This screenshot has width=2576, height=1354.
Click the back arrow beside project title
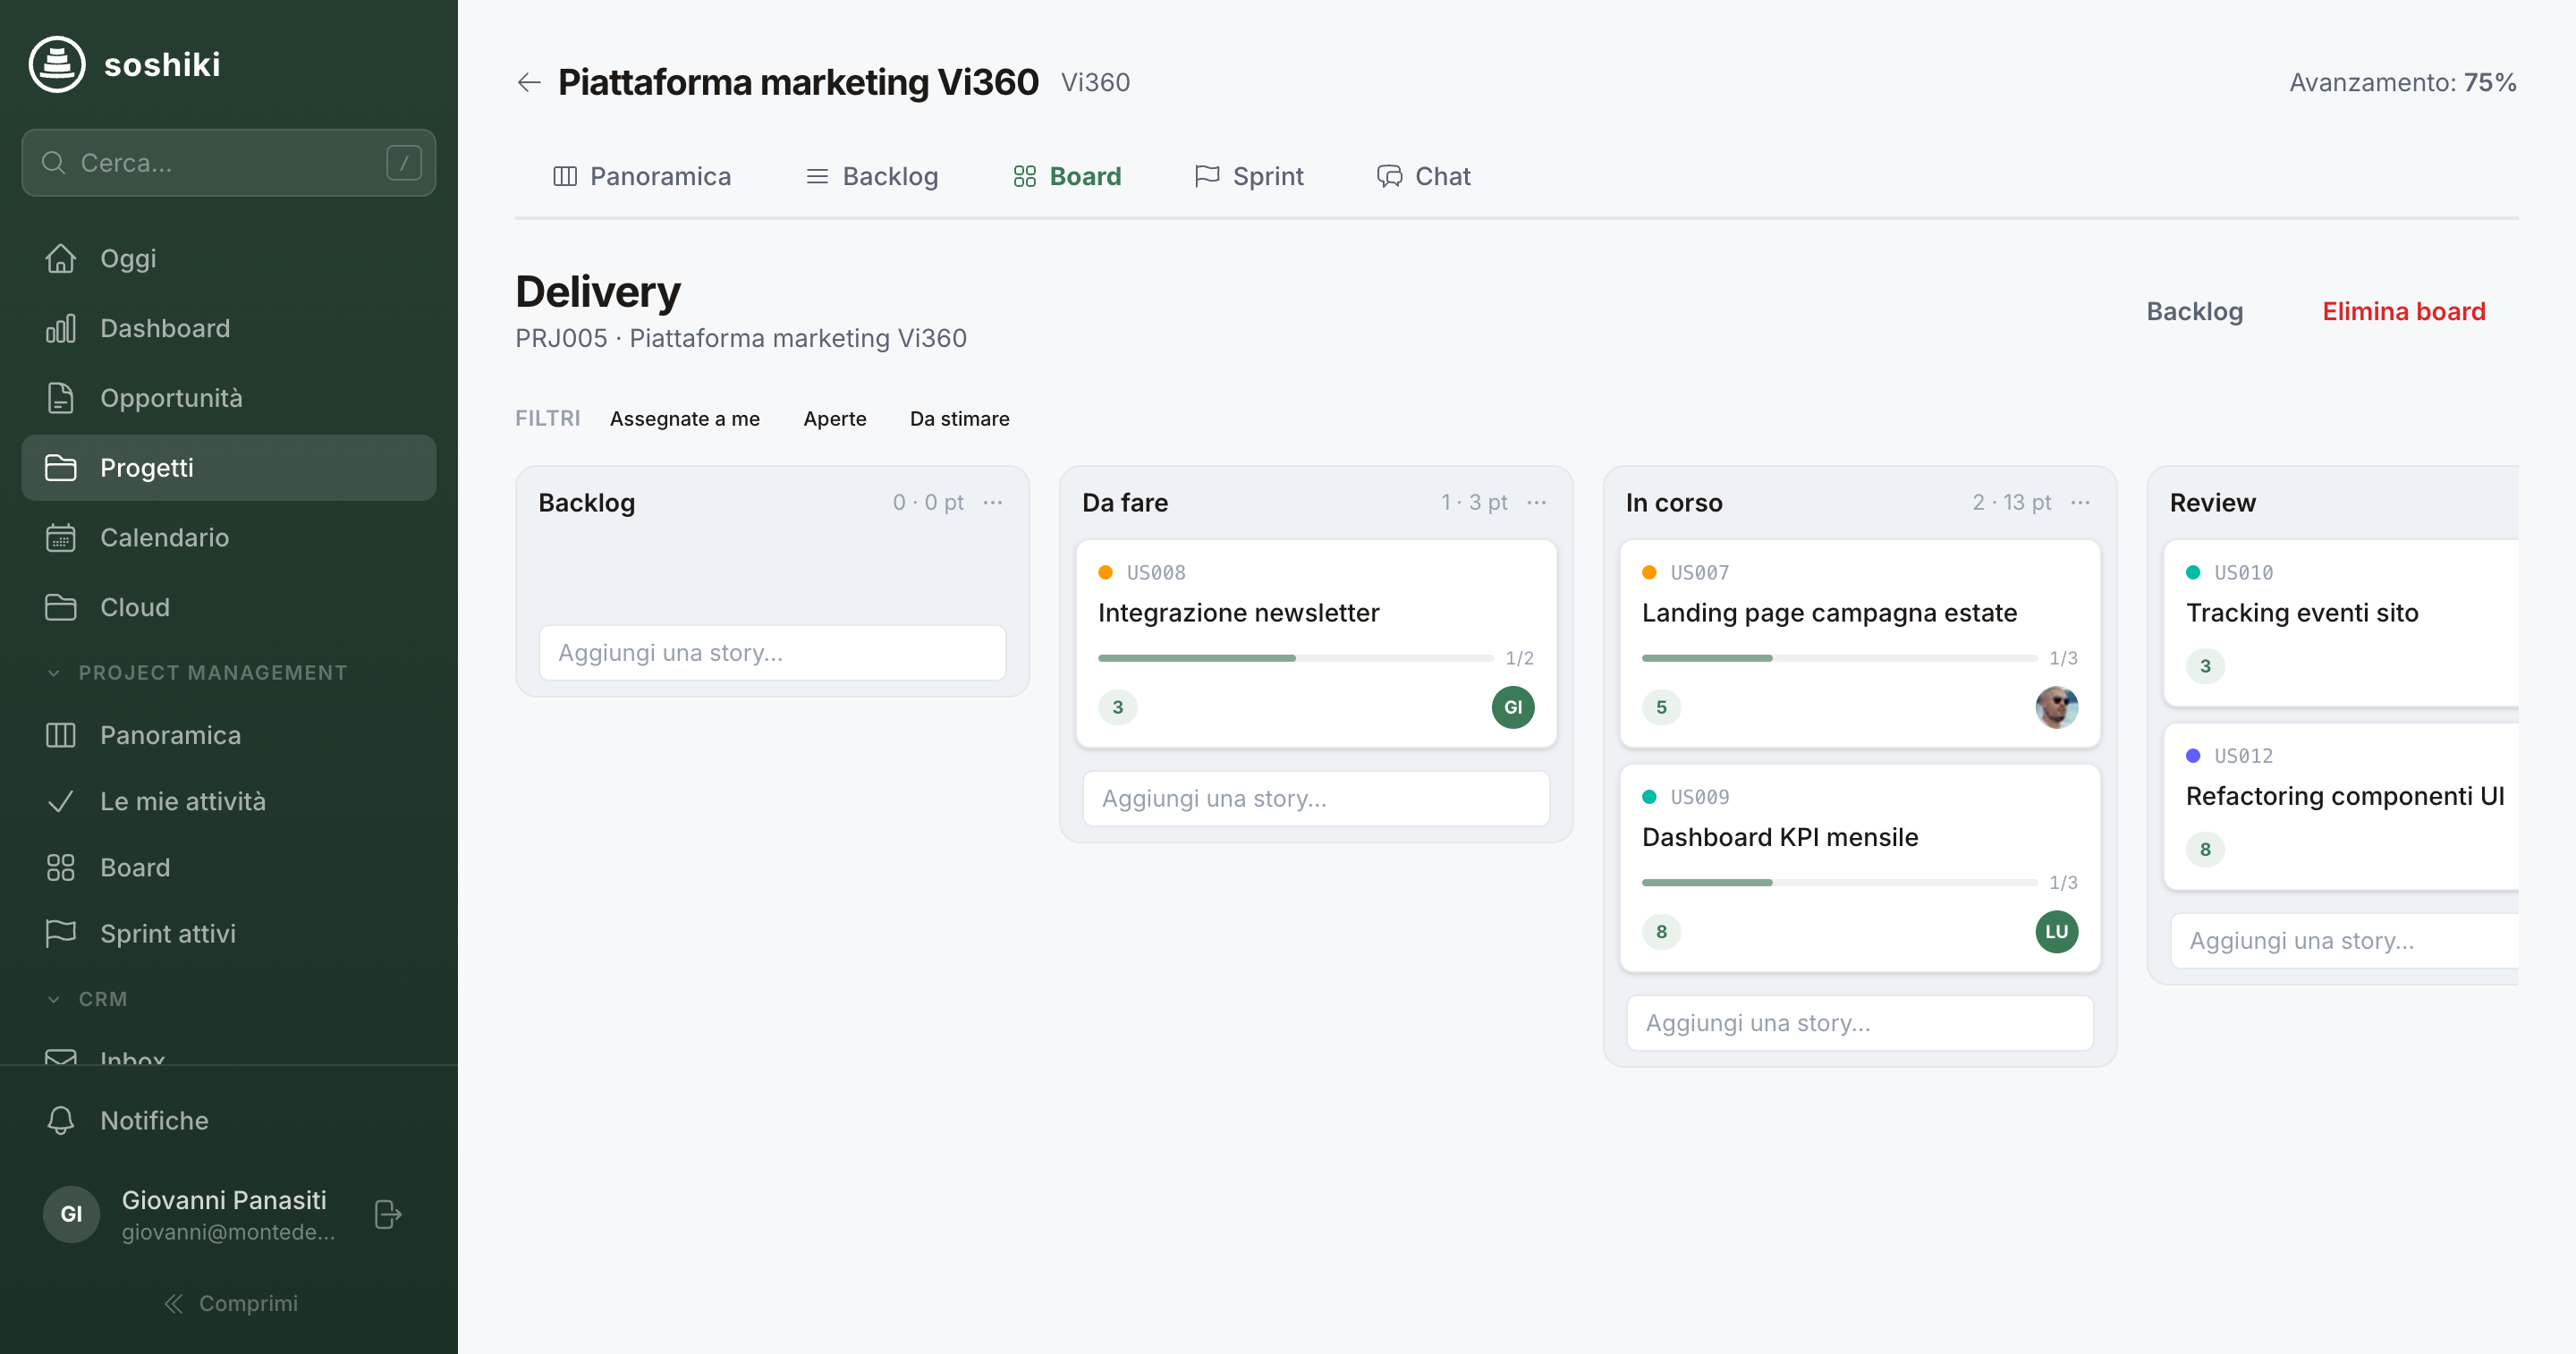(529, 82)
